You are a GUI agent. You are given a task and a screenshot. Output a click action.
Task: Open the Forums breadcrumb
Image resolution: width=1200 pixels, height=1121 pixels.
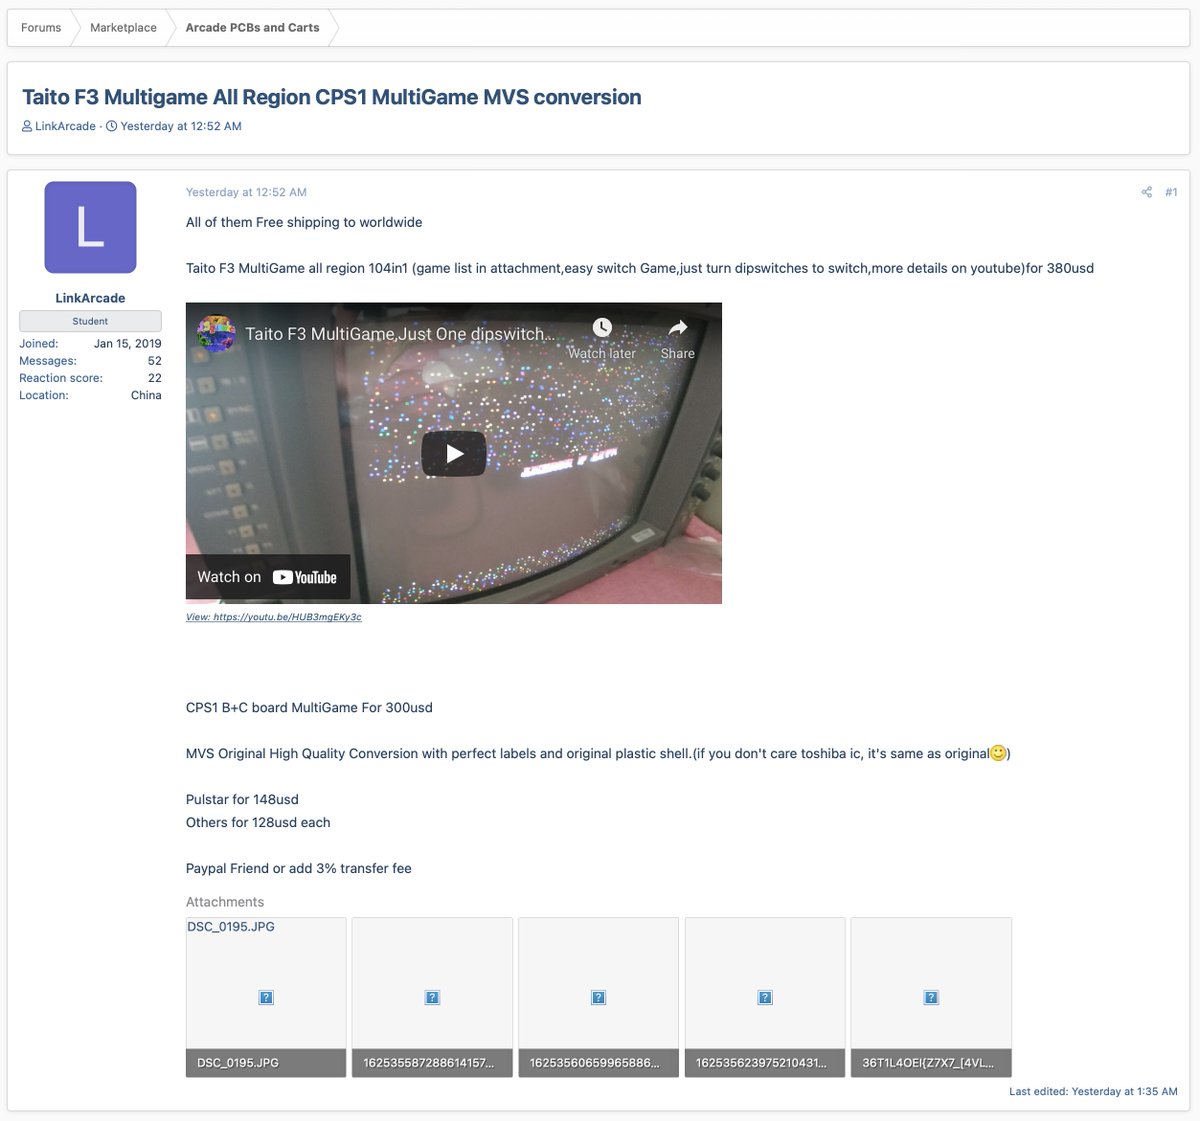(41, 28)
